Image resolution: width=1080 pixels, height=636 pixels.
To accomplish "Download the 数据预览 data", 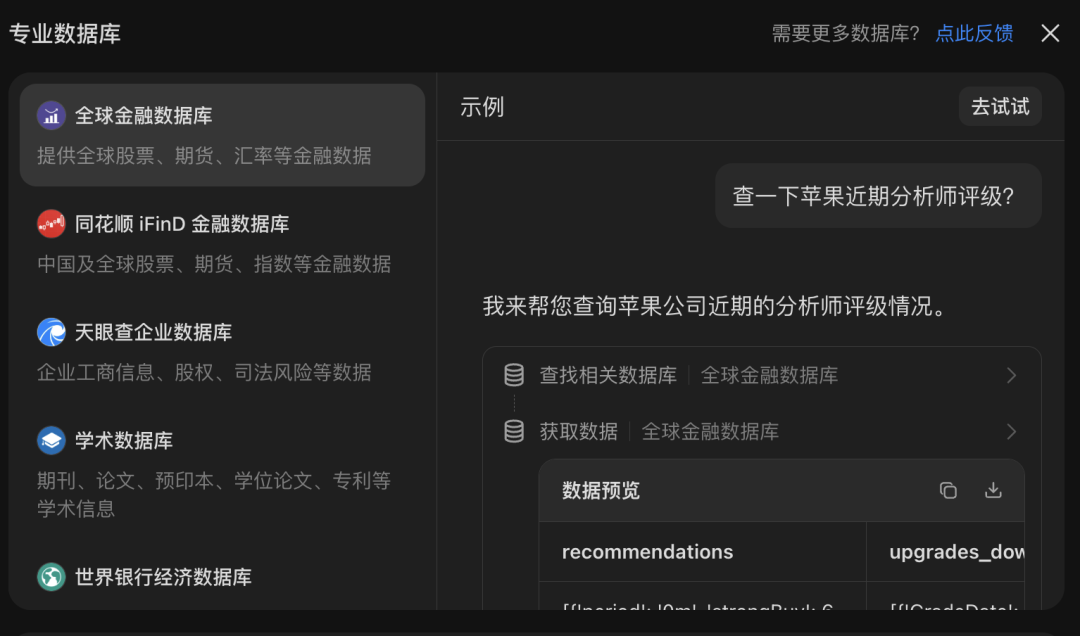I will pyautogui.click(x=993, y=490).
